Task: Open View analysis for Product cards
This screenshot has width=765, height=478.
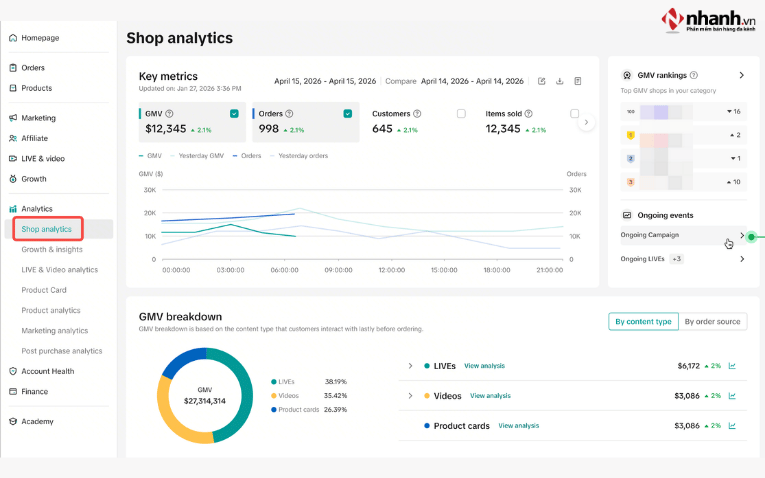Action: pyautogui.click(x=519, y=426)
